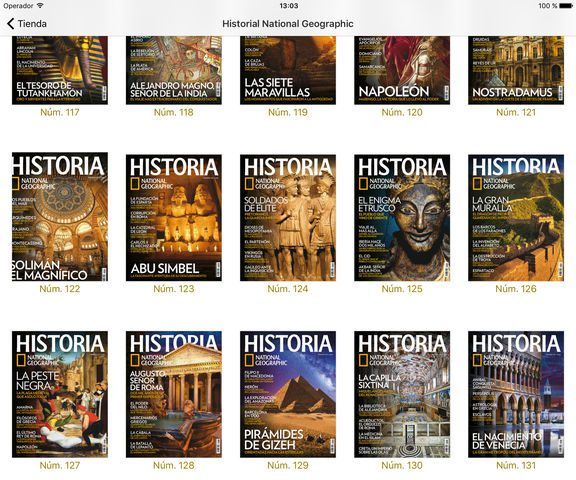
Task: Open Pirámides de Gizeh cover
Action: [288, 394]
